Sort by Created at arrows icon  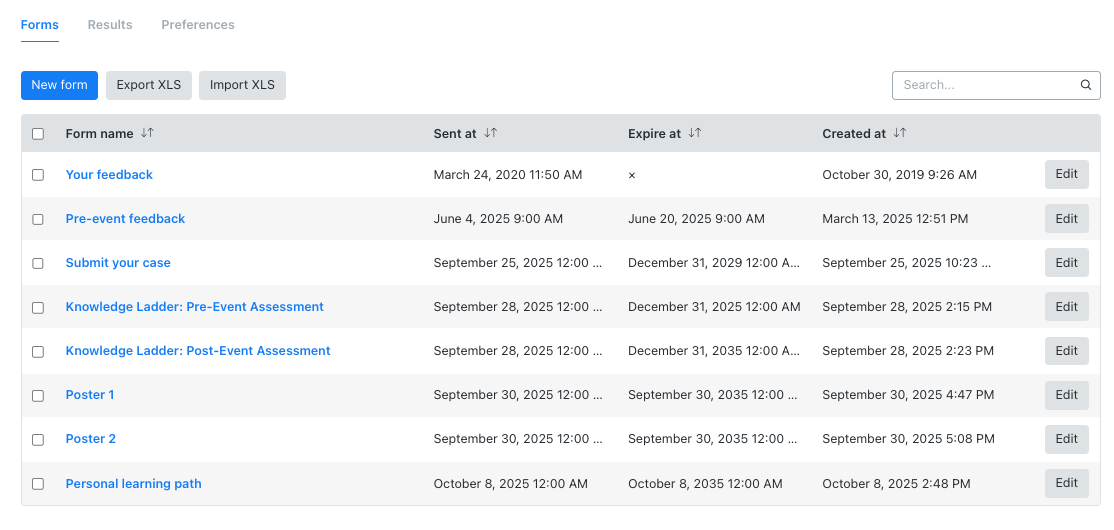899,133
